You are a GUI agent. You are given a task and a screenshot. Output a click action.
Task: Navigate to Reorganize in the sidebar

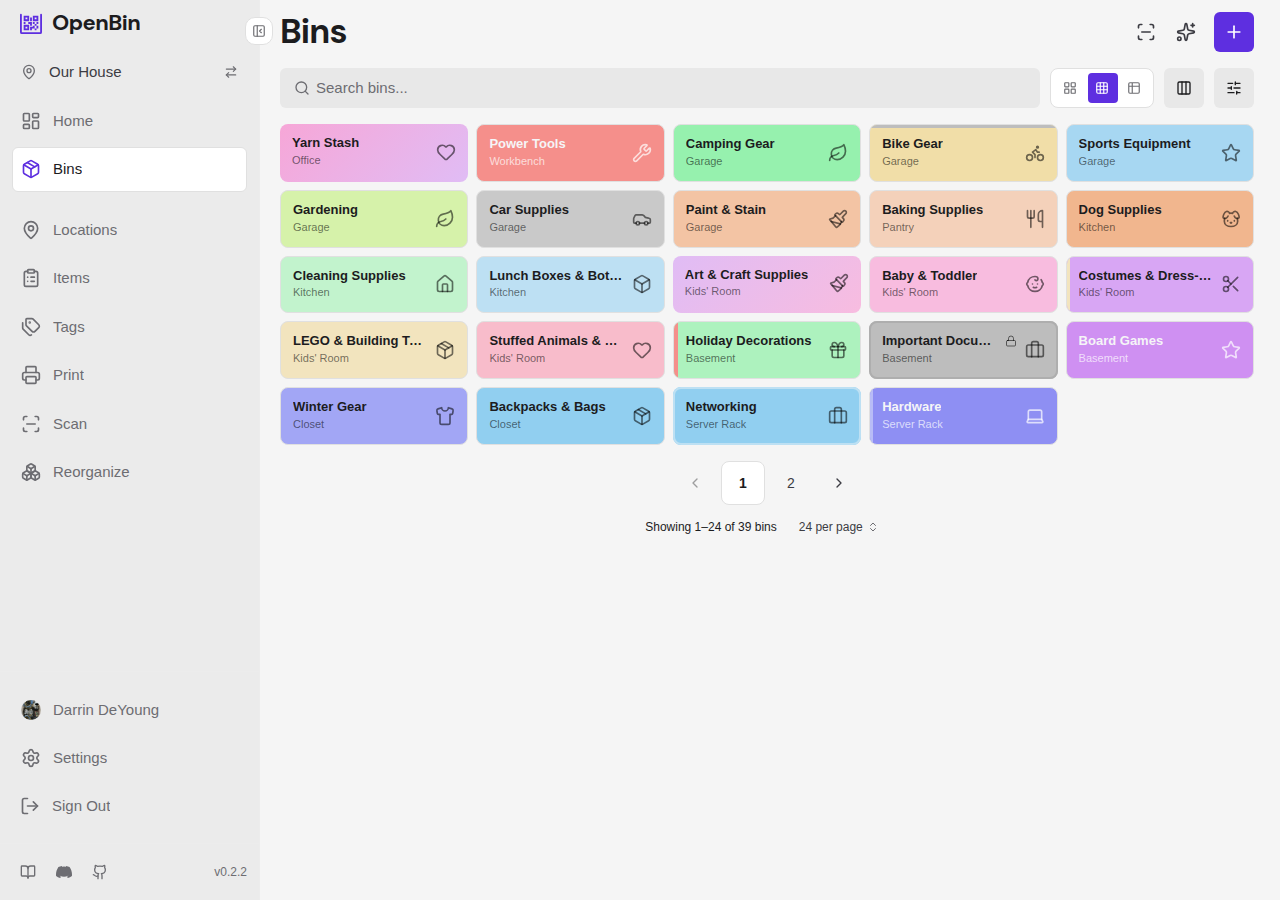coord(91,472)
